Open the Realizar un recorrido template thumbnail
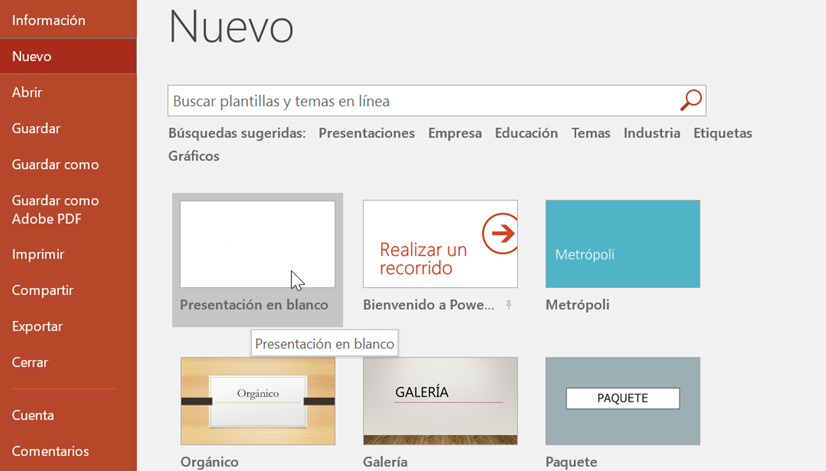 click(440, 244)
